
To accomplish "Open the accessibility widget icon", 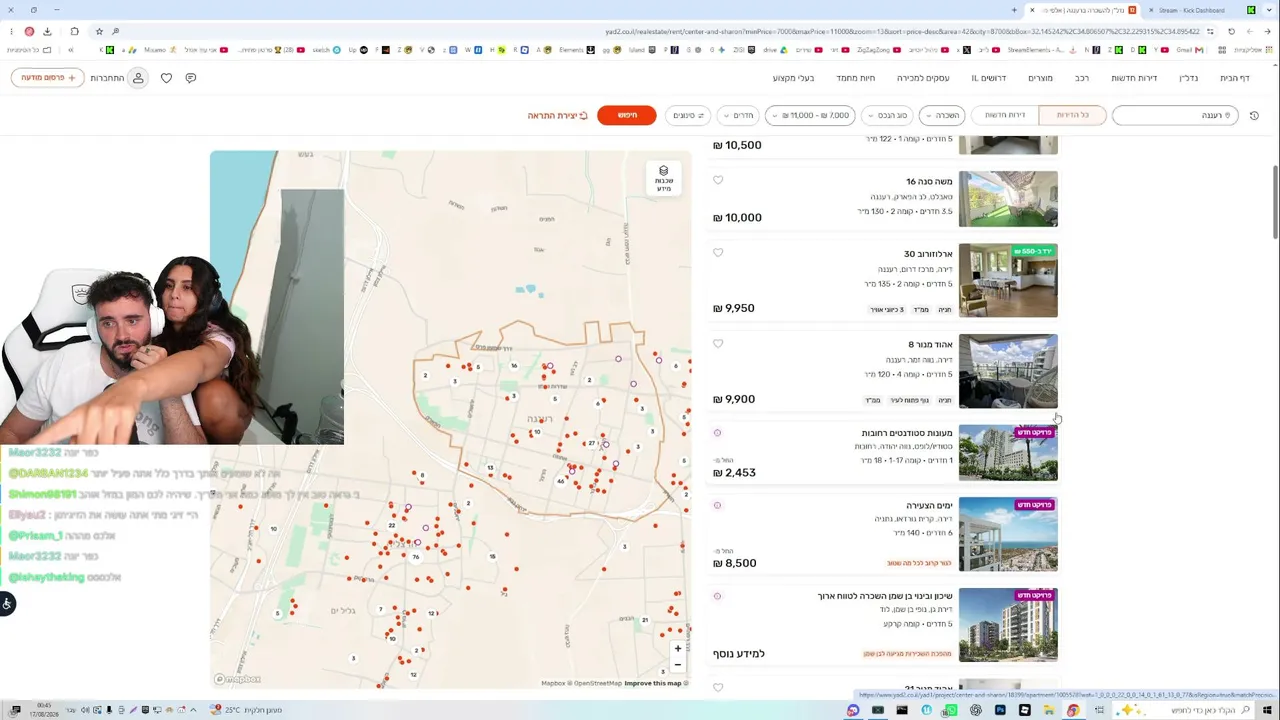I will point(7,603).
